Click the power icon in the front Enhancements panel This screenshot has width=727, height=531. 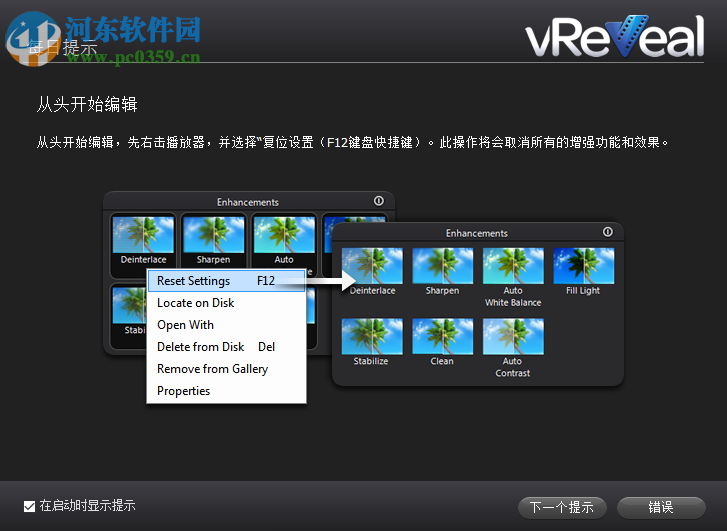coord(607,232)
